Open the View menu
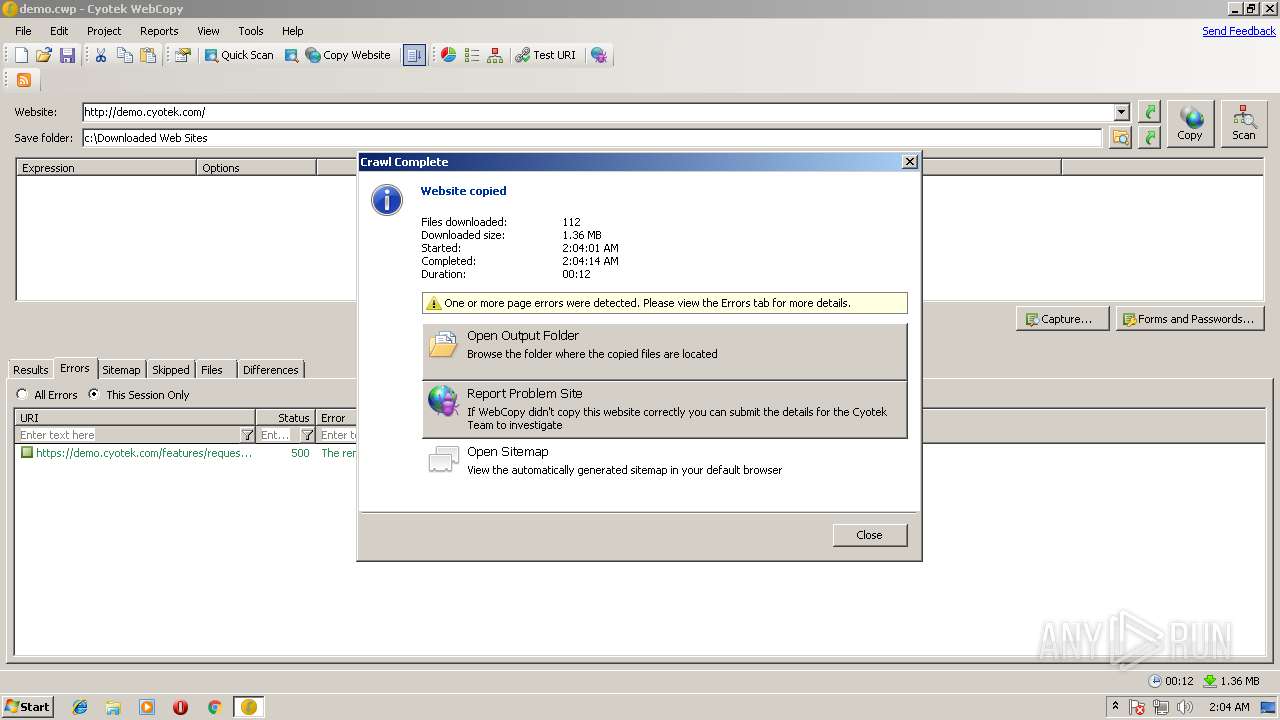This screenshot has height=720, width=1280. coord(208,31)
